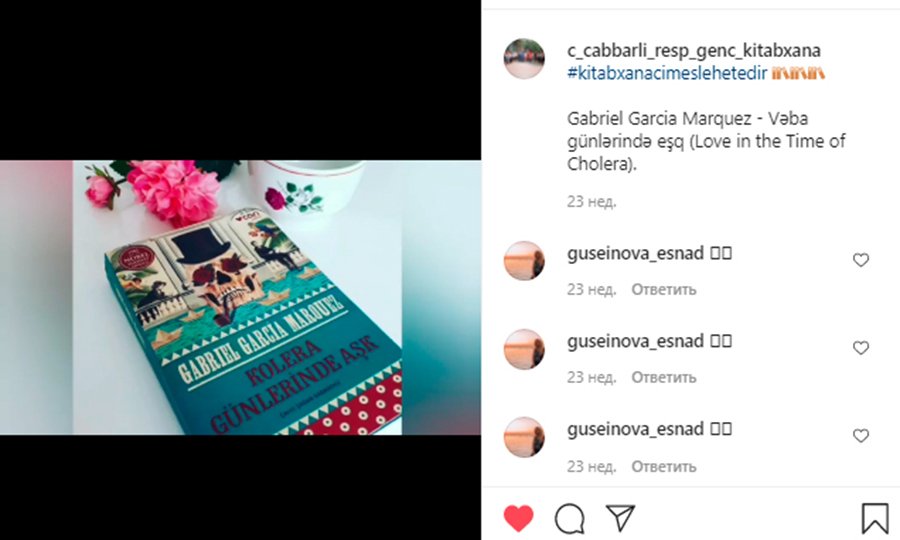The image size is (900, 540).
Task: Like the first guseinova_esnad comment
Action: [860, 260]
